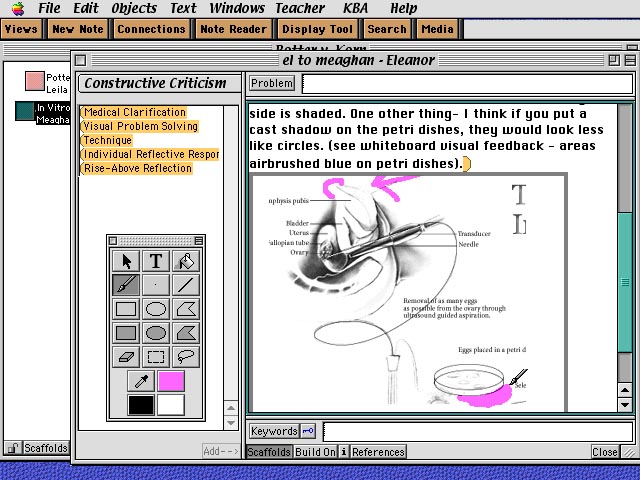Screen dimensions: 640x480
Task: Collapse the tool palette window shade
Action: click(199, 241)
